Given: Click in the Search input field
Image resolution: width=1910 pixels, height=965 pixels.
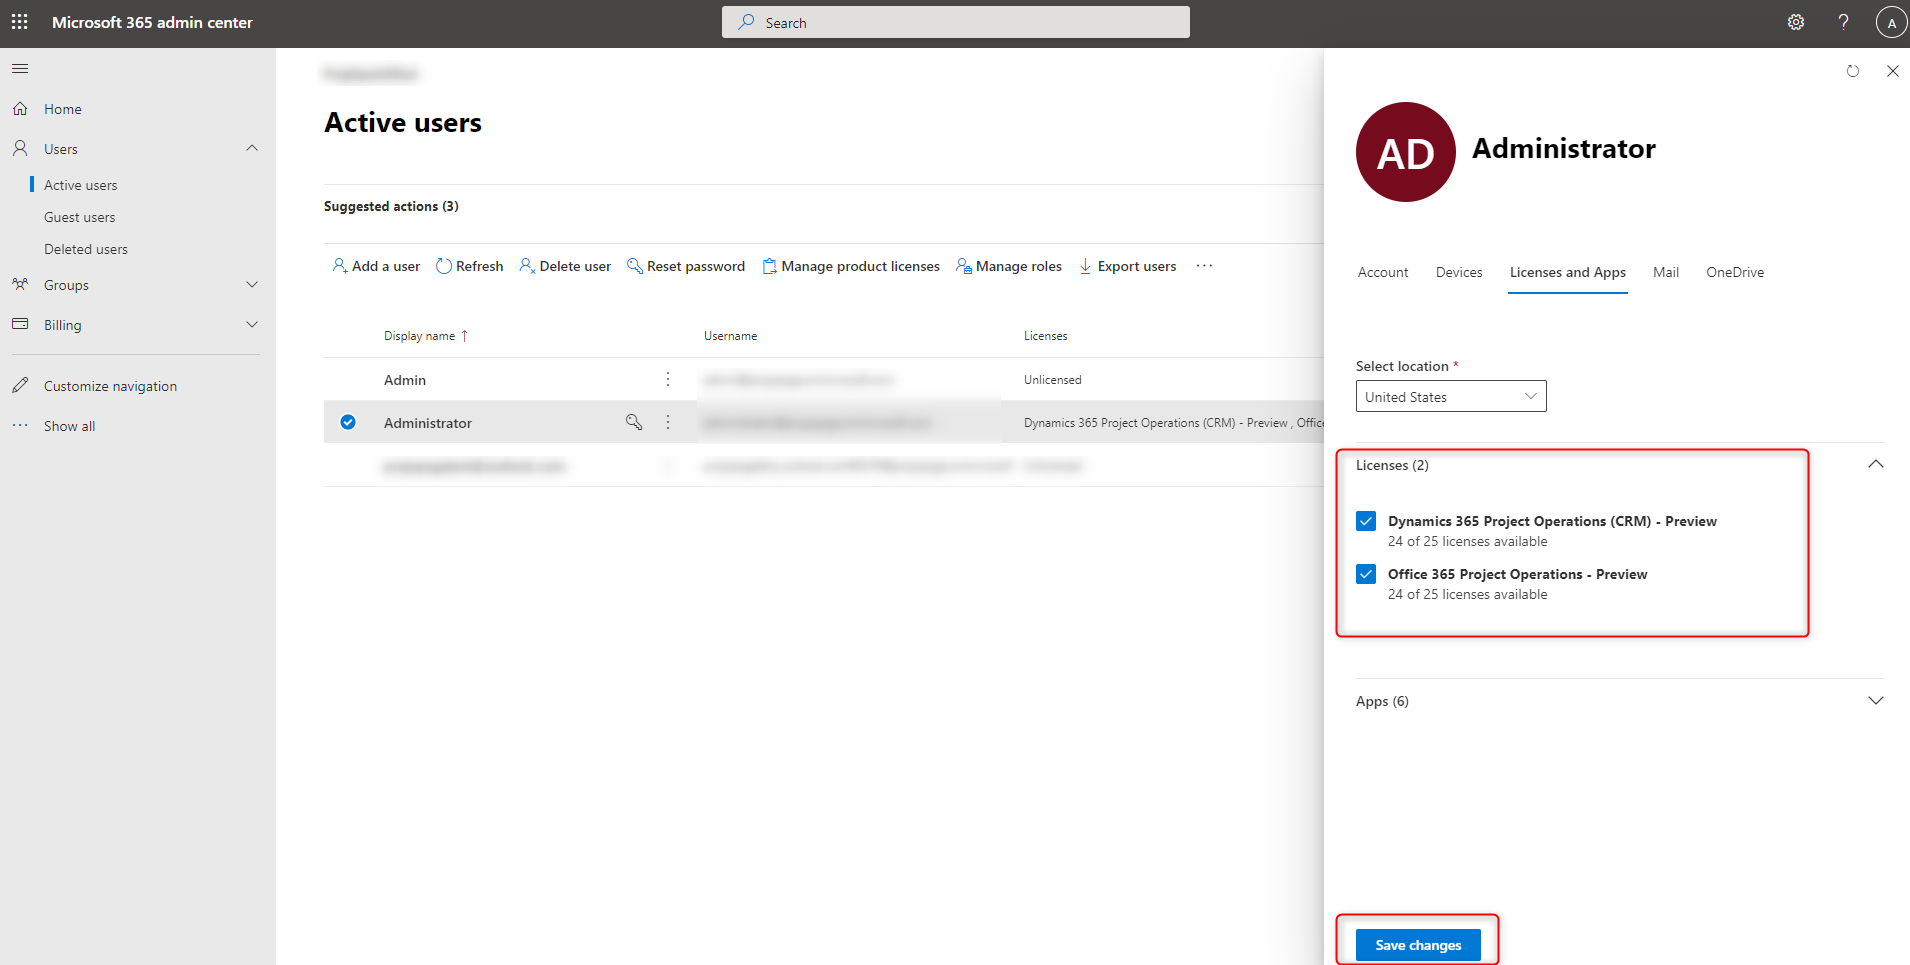Looking at the screenshot, I should [956, 22].
